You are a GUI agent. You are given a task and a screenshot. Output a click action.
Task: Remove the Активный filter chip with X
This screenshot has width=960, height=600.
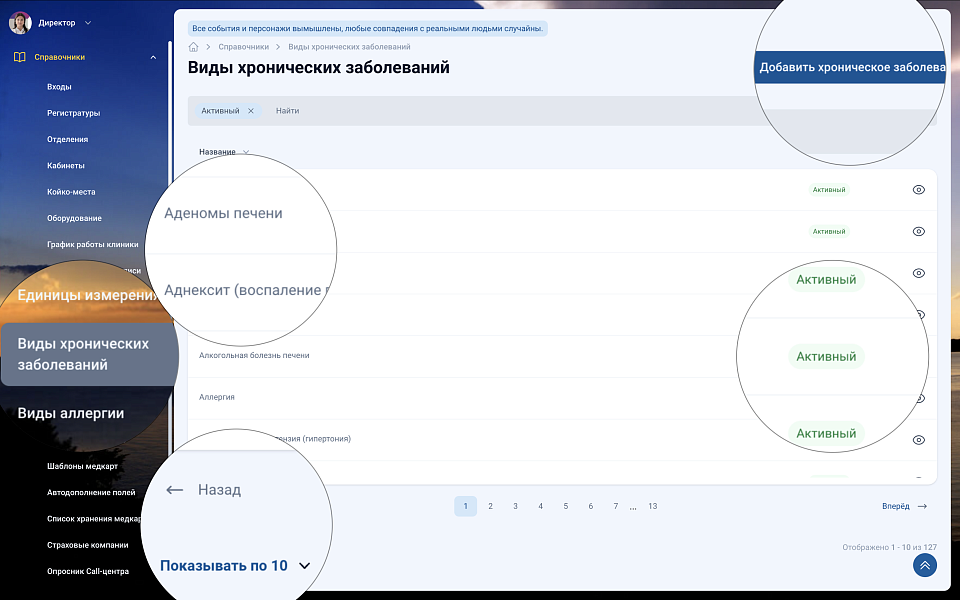[x=251, y=111]
